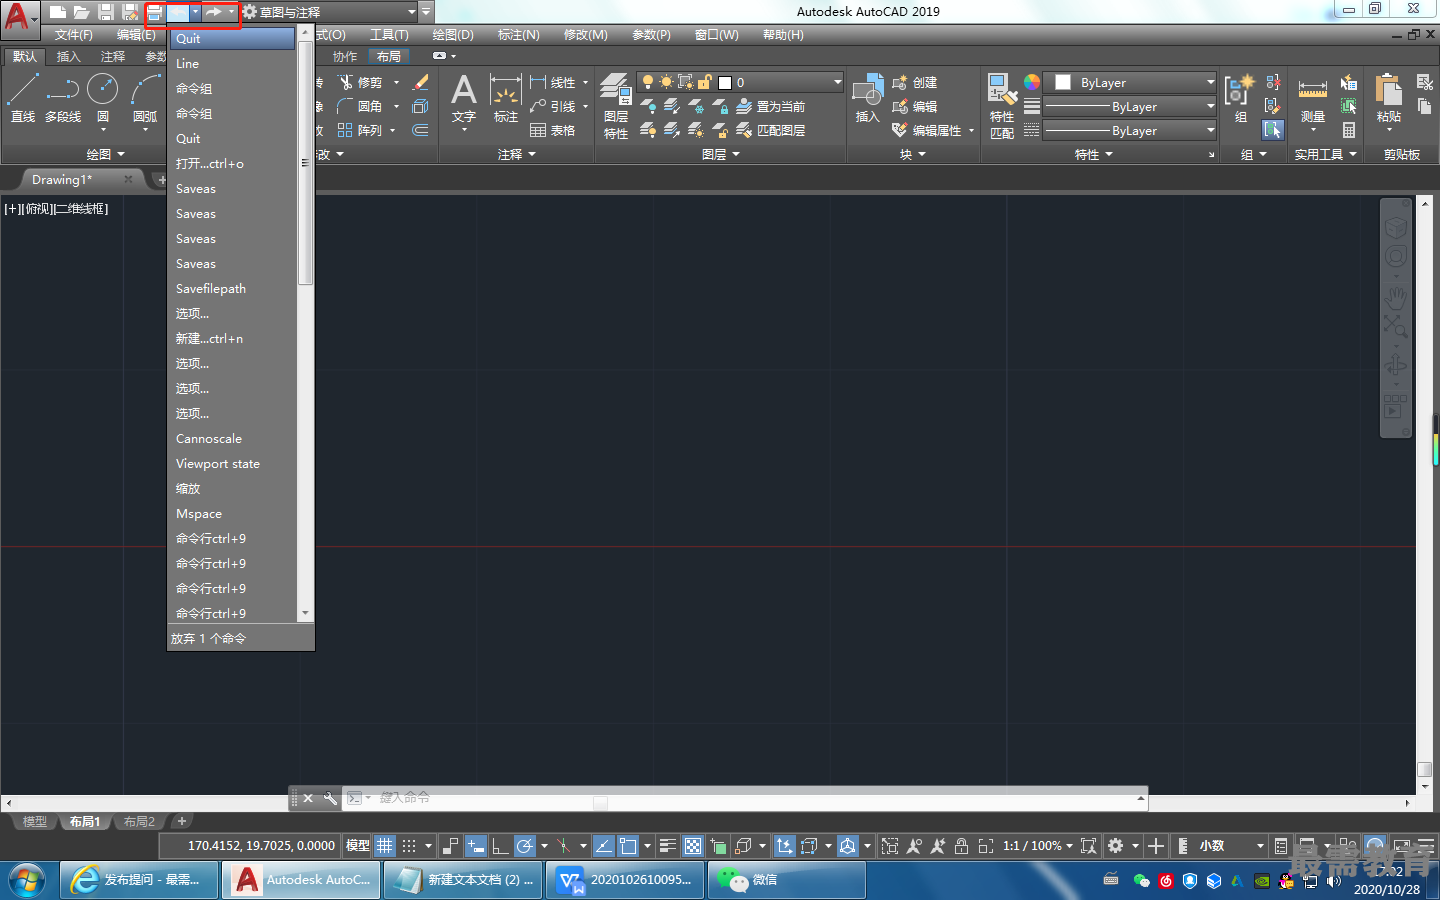Click the Fillet (圆角) tool
1440x900 pixels.
click(x=361, y=106)
